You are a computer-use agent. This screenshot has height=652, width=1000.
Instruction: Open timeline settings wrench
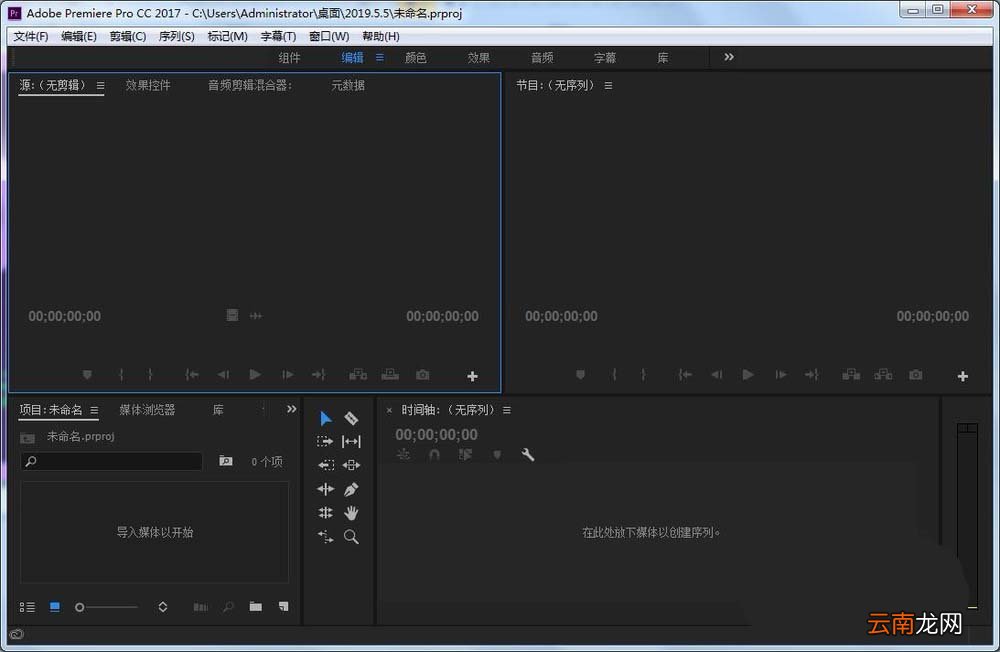pos(527,455)
